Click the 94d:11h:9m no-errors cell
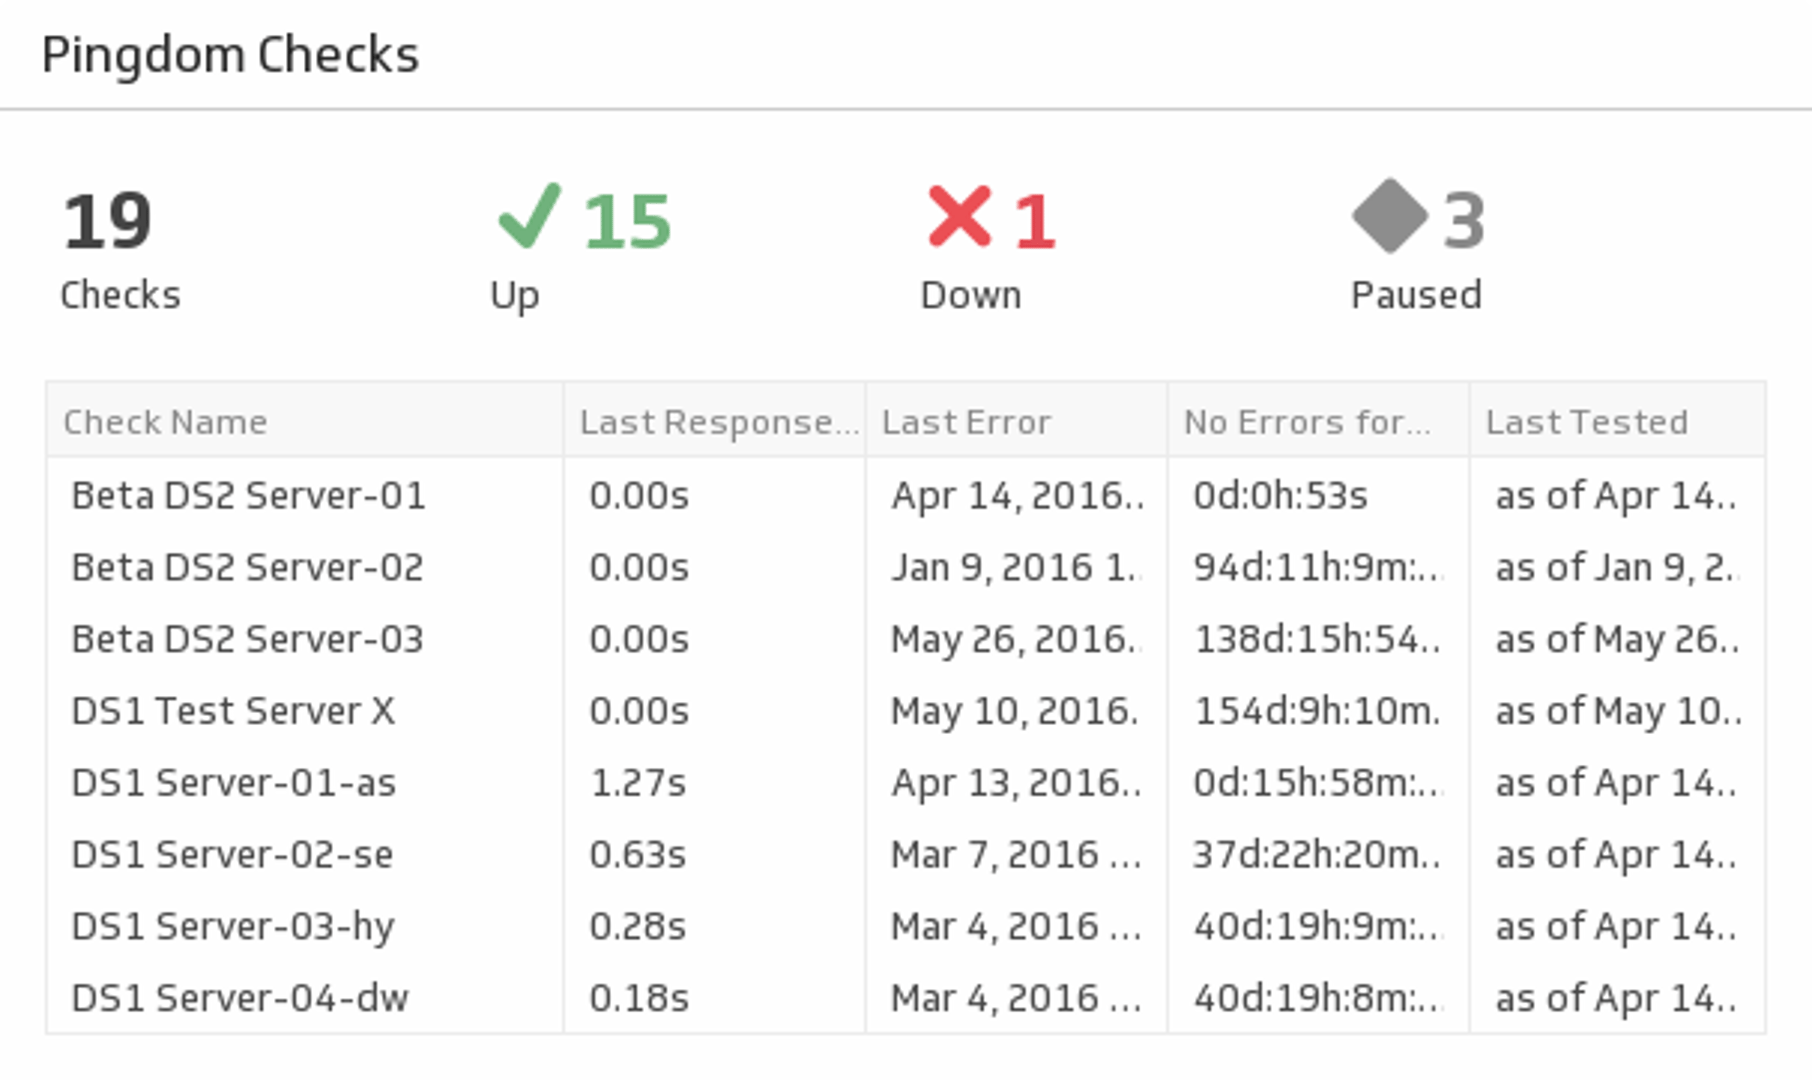 1316,568
